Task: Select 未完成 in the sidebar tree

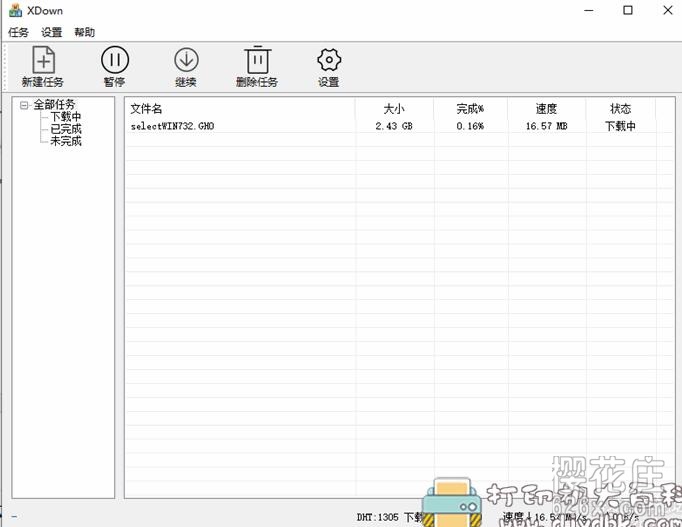Action: 66,141
